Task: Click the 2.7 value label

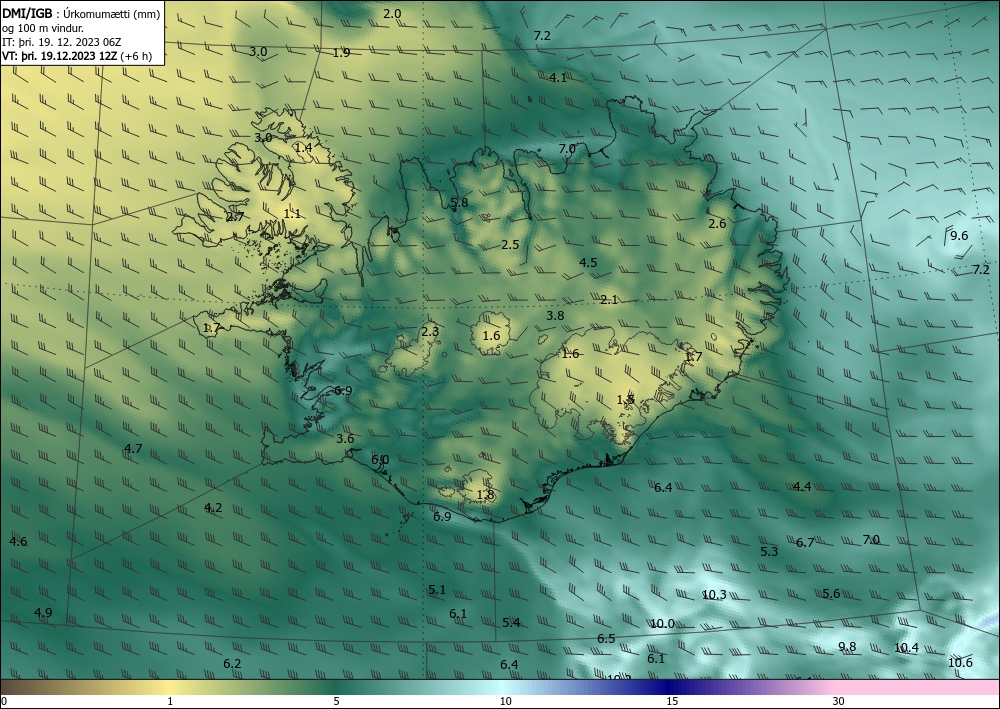Action: (235, 217)
